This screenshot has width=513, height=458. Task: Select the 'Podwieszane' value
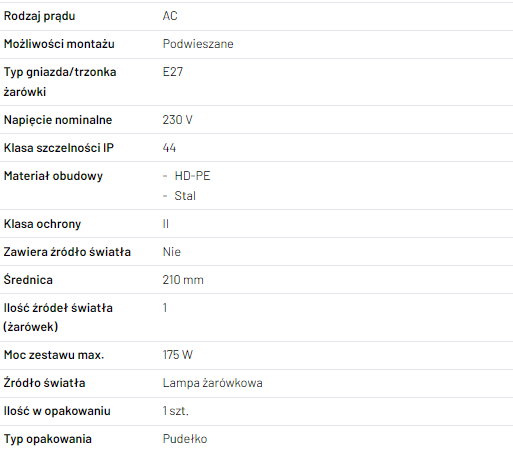[198, 44]
